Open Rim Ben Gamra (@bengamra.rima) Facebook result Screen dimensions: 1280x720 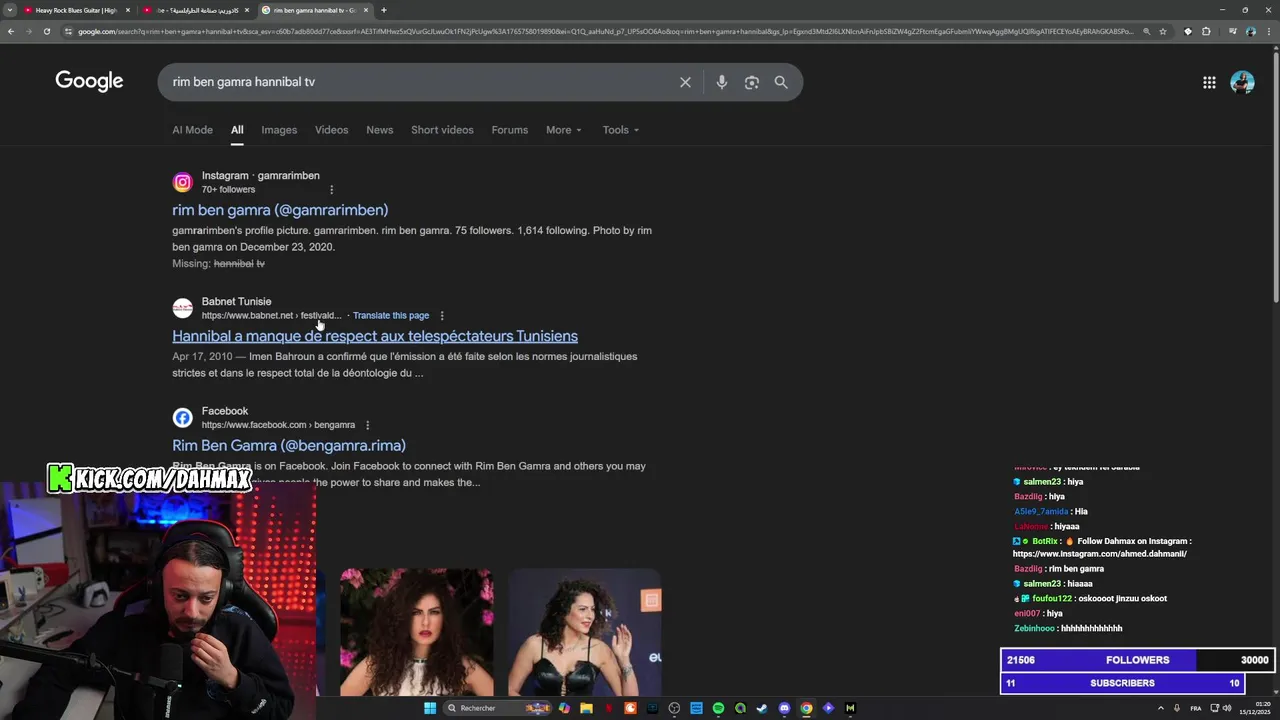[x=289, y=446]
